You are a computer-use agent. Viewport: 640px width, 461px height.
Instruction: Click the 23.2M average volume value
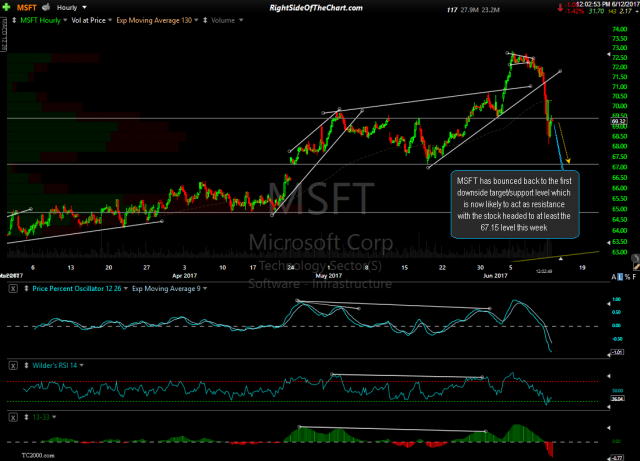pos(491,10)
